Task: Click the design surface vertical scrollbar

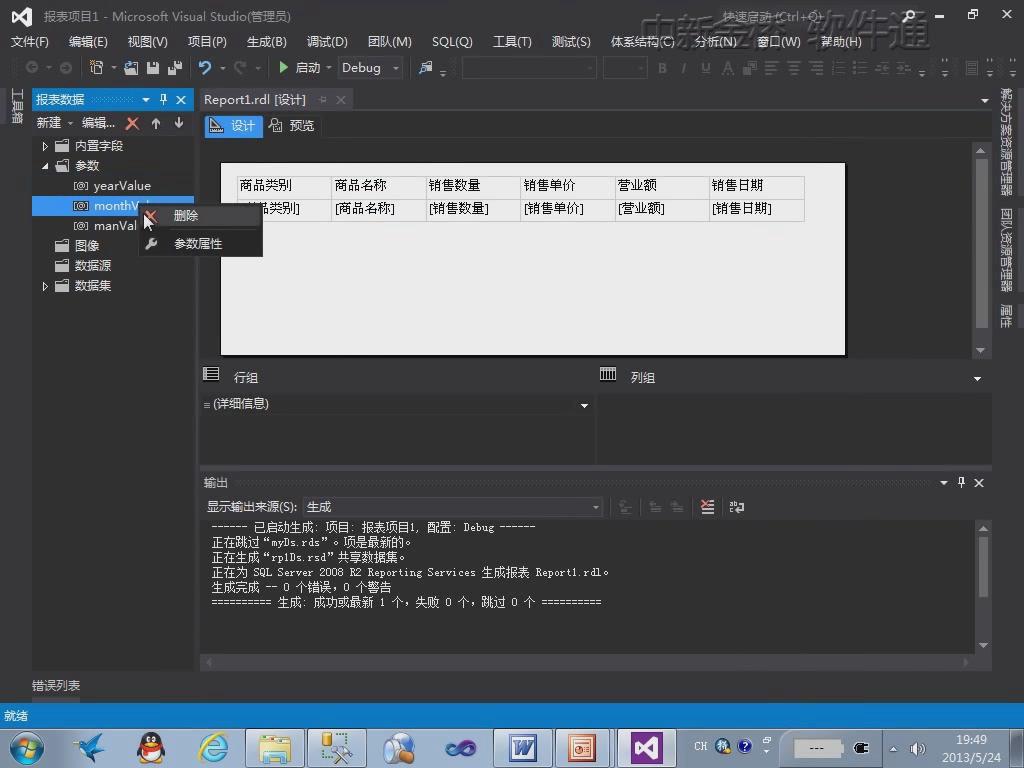Action: [x=981, y=251]
